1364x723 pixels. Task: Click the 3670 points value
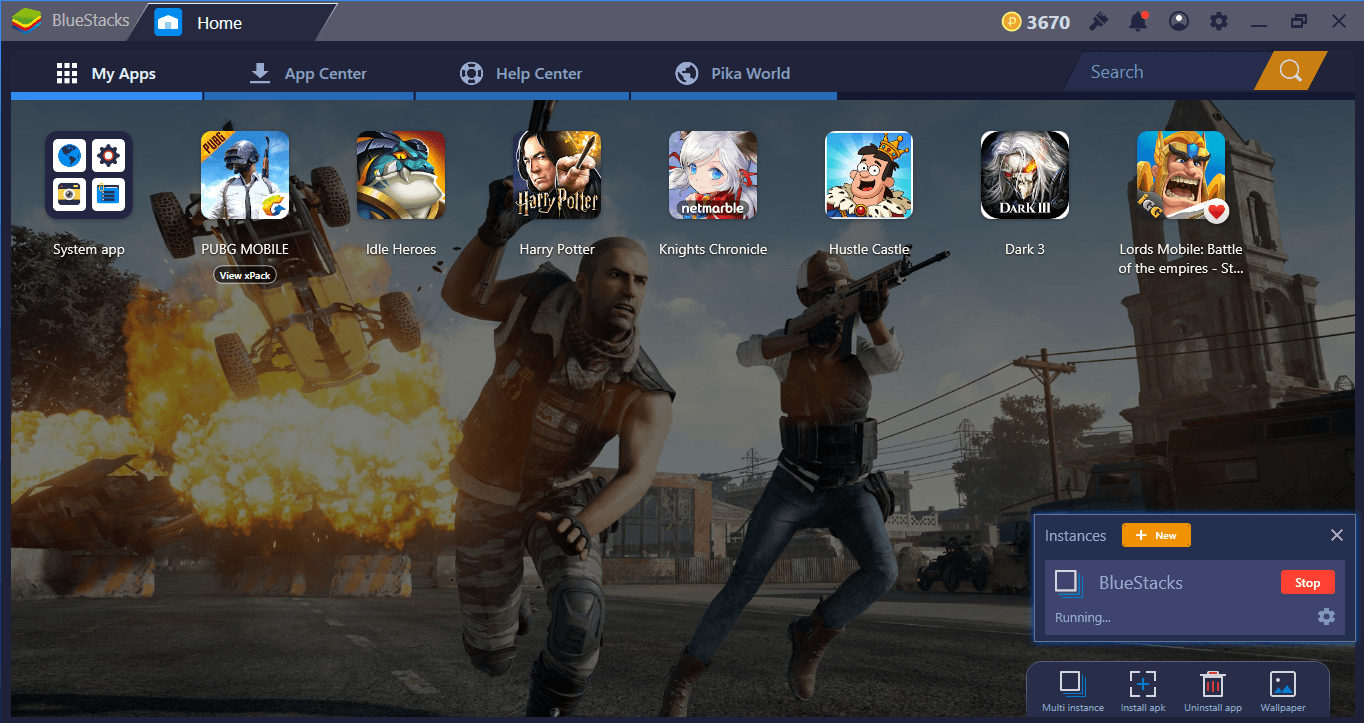coord(1048,22)
